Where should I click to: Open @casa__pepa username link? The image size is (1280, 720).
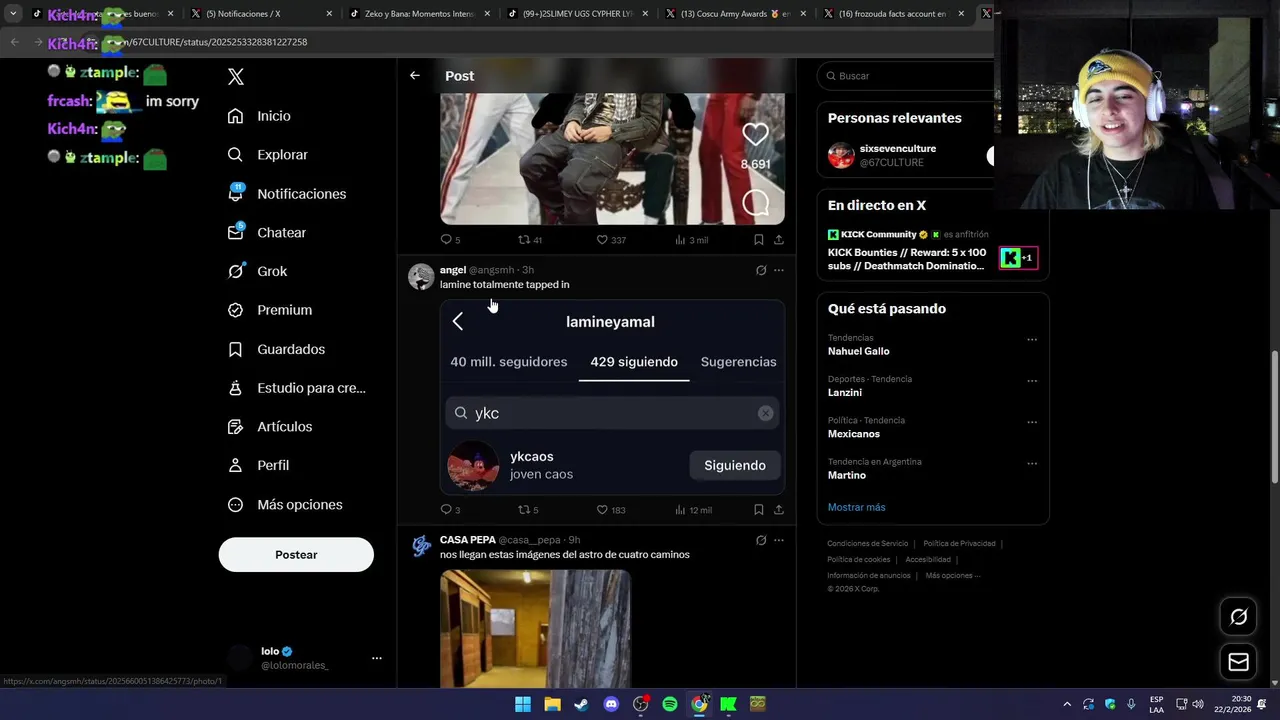(x=530, y=540)
